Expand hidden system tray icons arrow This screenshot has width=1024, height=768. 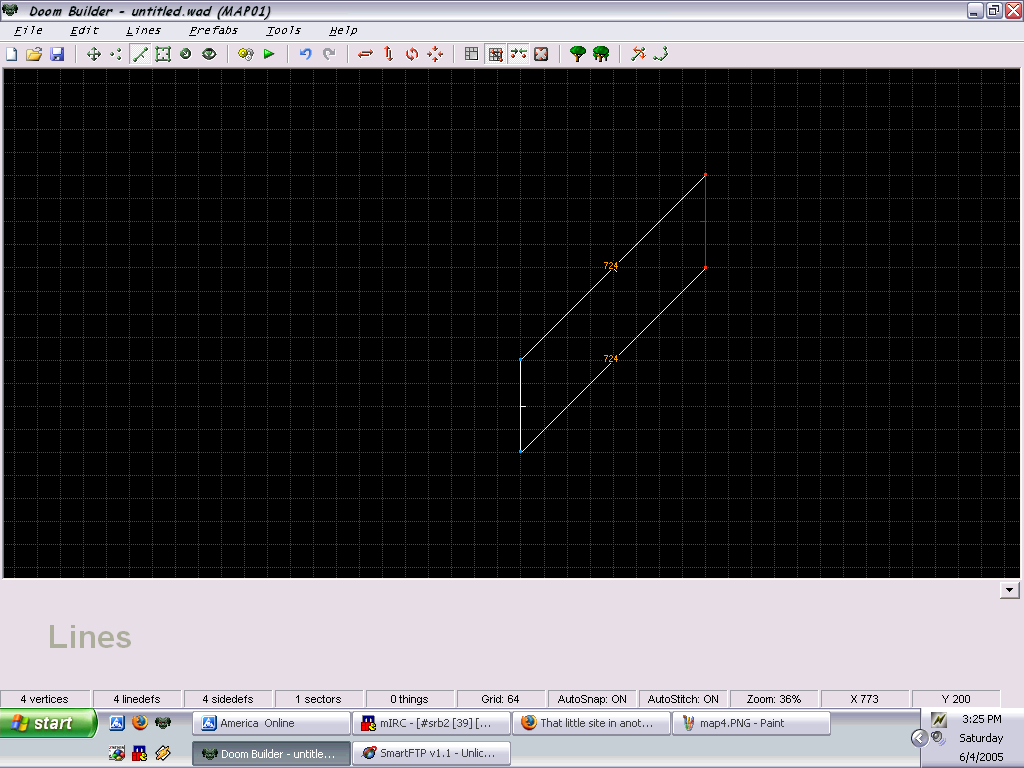(920, 738)
